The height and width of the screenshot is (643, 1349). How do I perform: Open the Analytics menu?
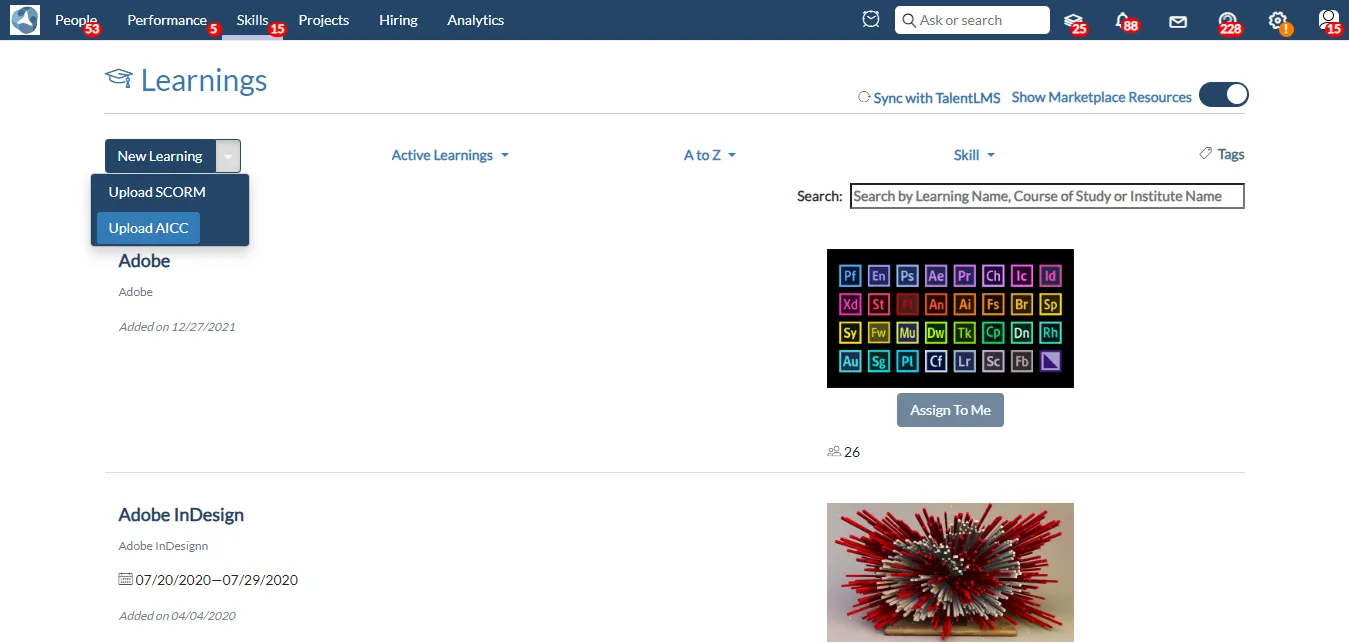point(476,20)
